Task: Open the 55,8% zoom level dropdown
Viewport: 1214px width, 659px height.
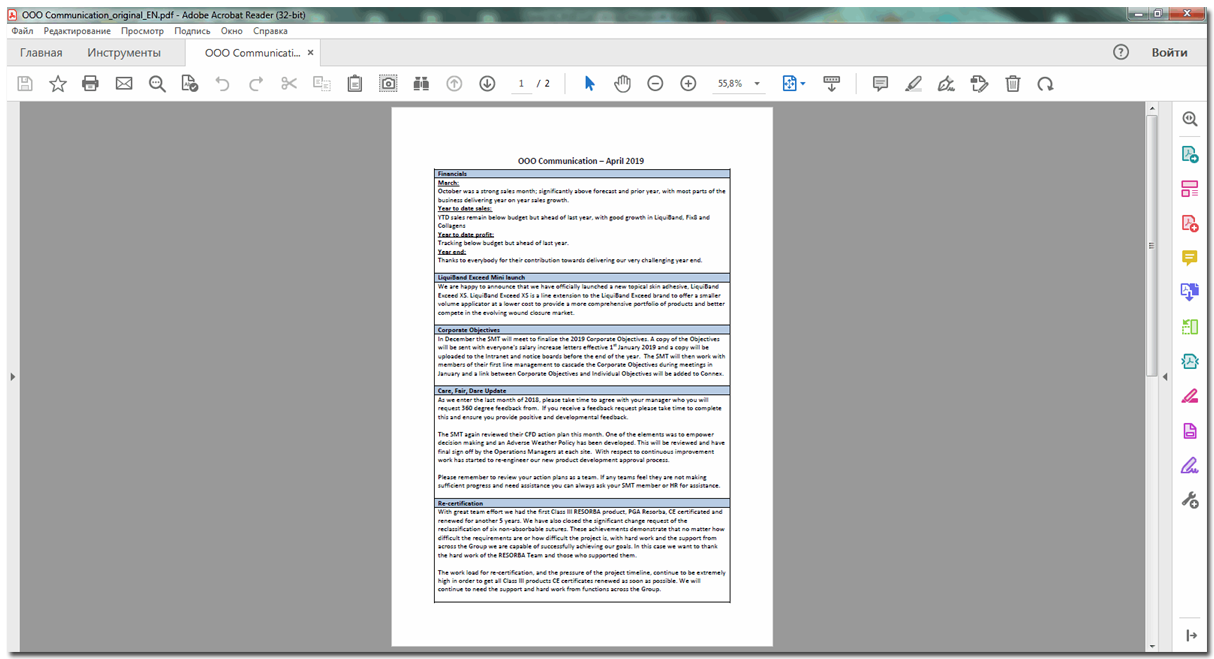Action: [x=757, y=84]
